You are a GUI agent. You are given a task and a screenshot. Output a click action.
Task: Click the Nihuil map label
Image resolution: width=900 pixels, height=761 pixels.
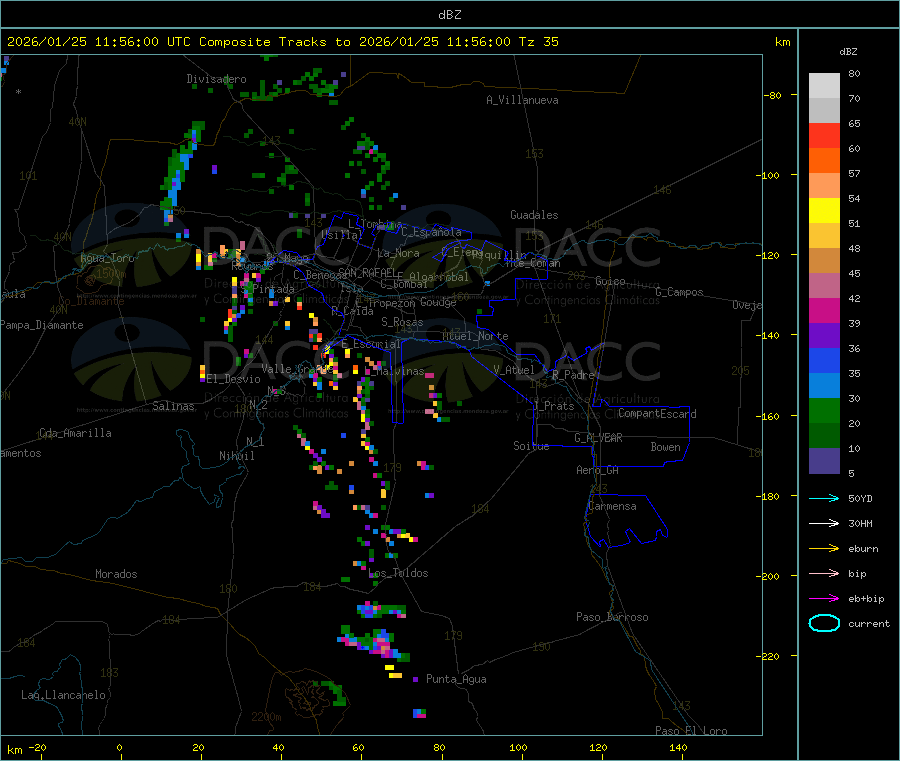[236, 456]
